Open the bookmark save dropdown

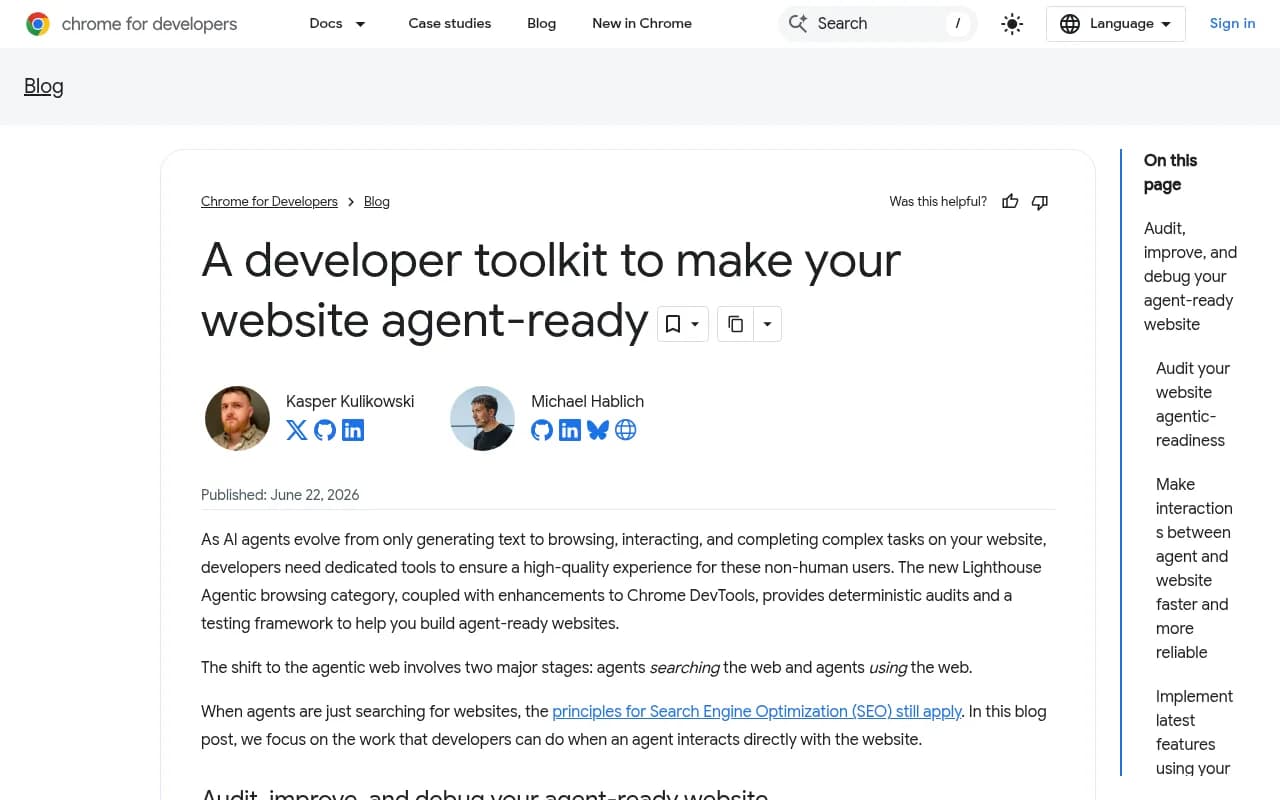pyautogui.click(x=683, y=324)
